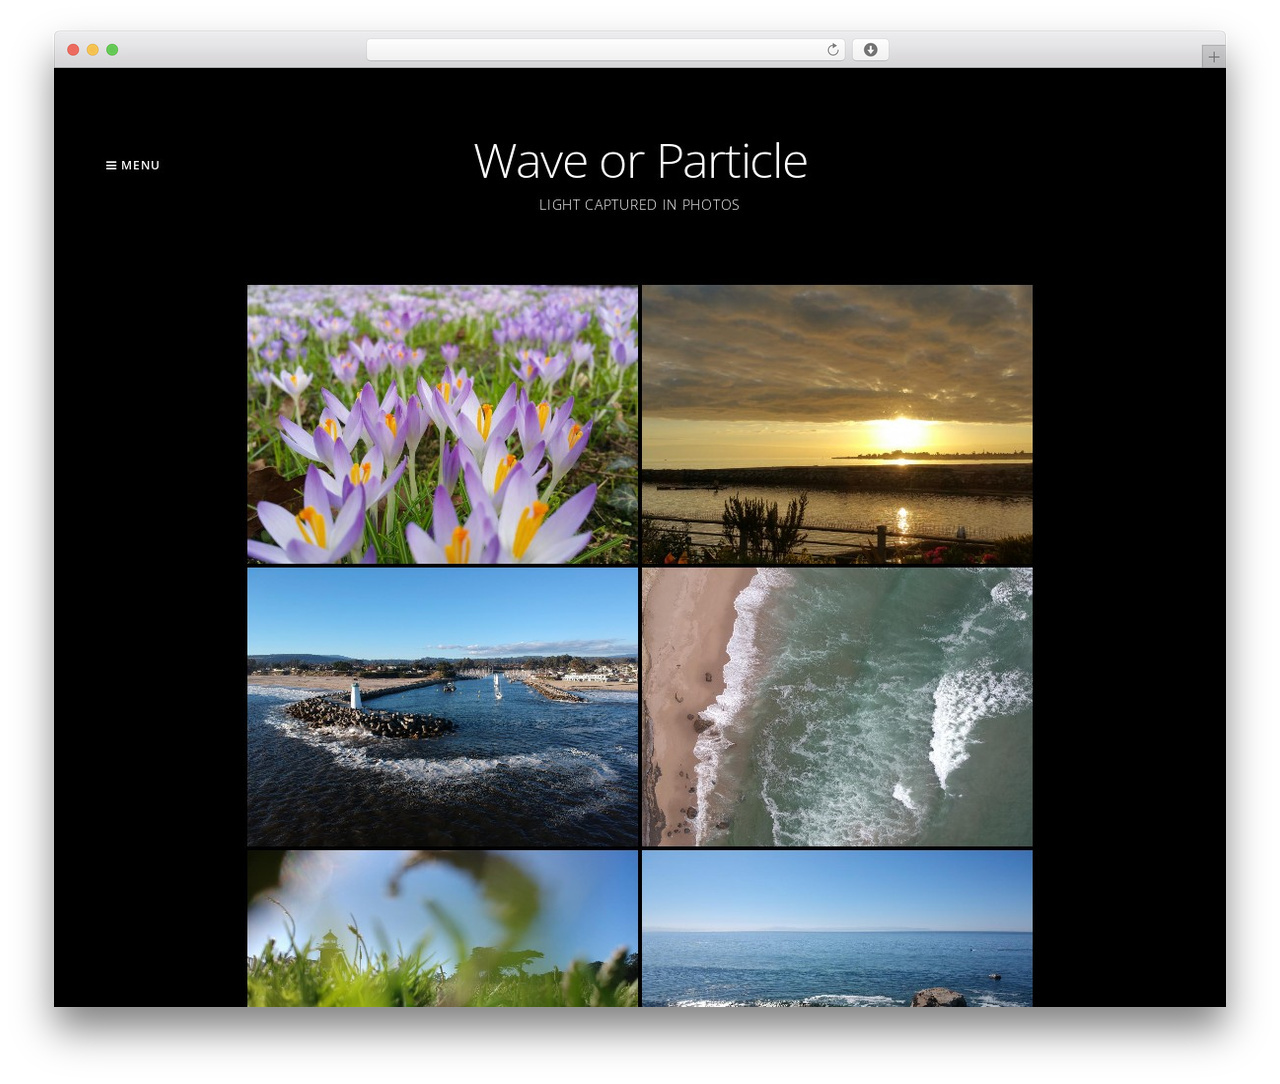The image size is (1280, 1084).
Task: Click the red close window button
Action: (x=73, y=50)
